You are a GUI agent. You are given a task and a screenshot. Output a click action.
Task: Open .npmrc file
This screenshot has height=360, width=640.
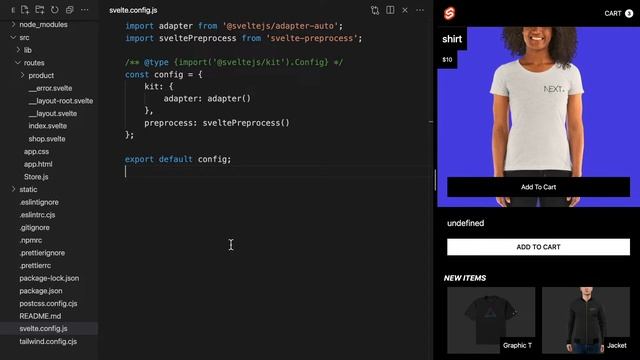[x=31, y=240]
